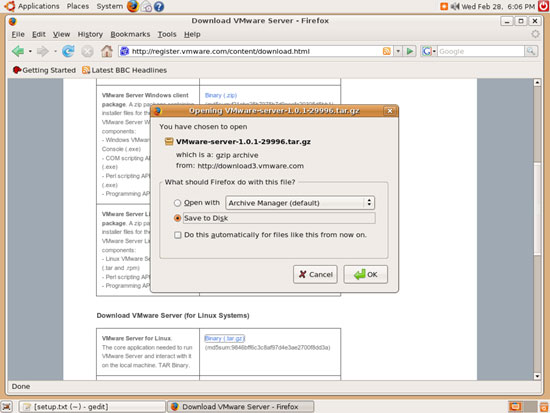Open the Home page icon
Viewport: 550px width, 413px height.
(107, 51)
